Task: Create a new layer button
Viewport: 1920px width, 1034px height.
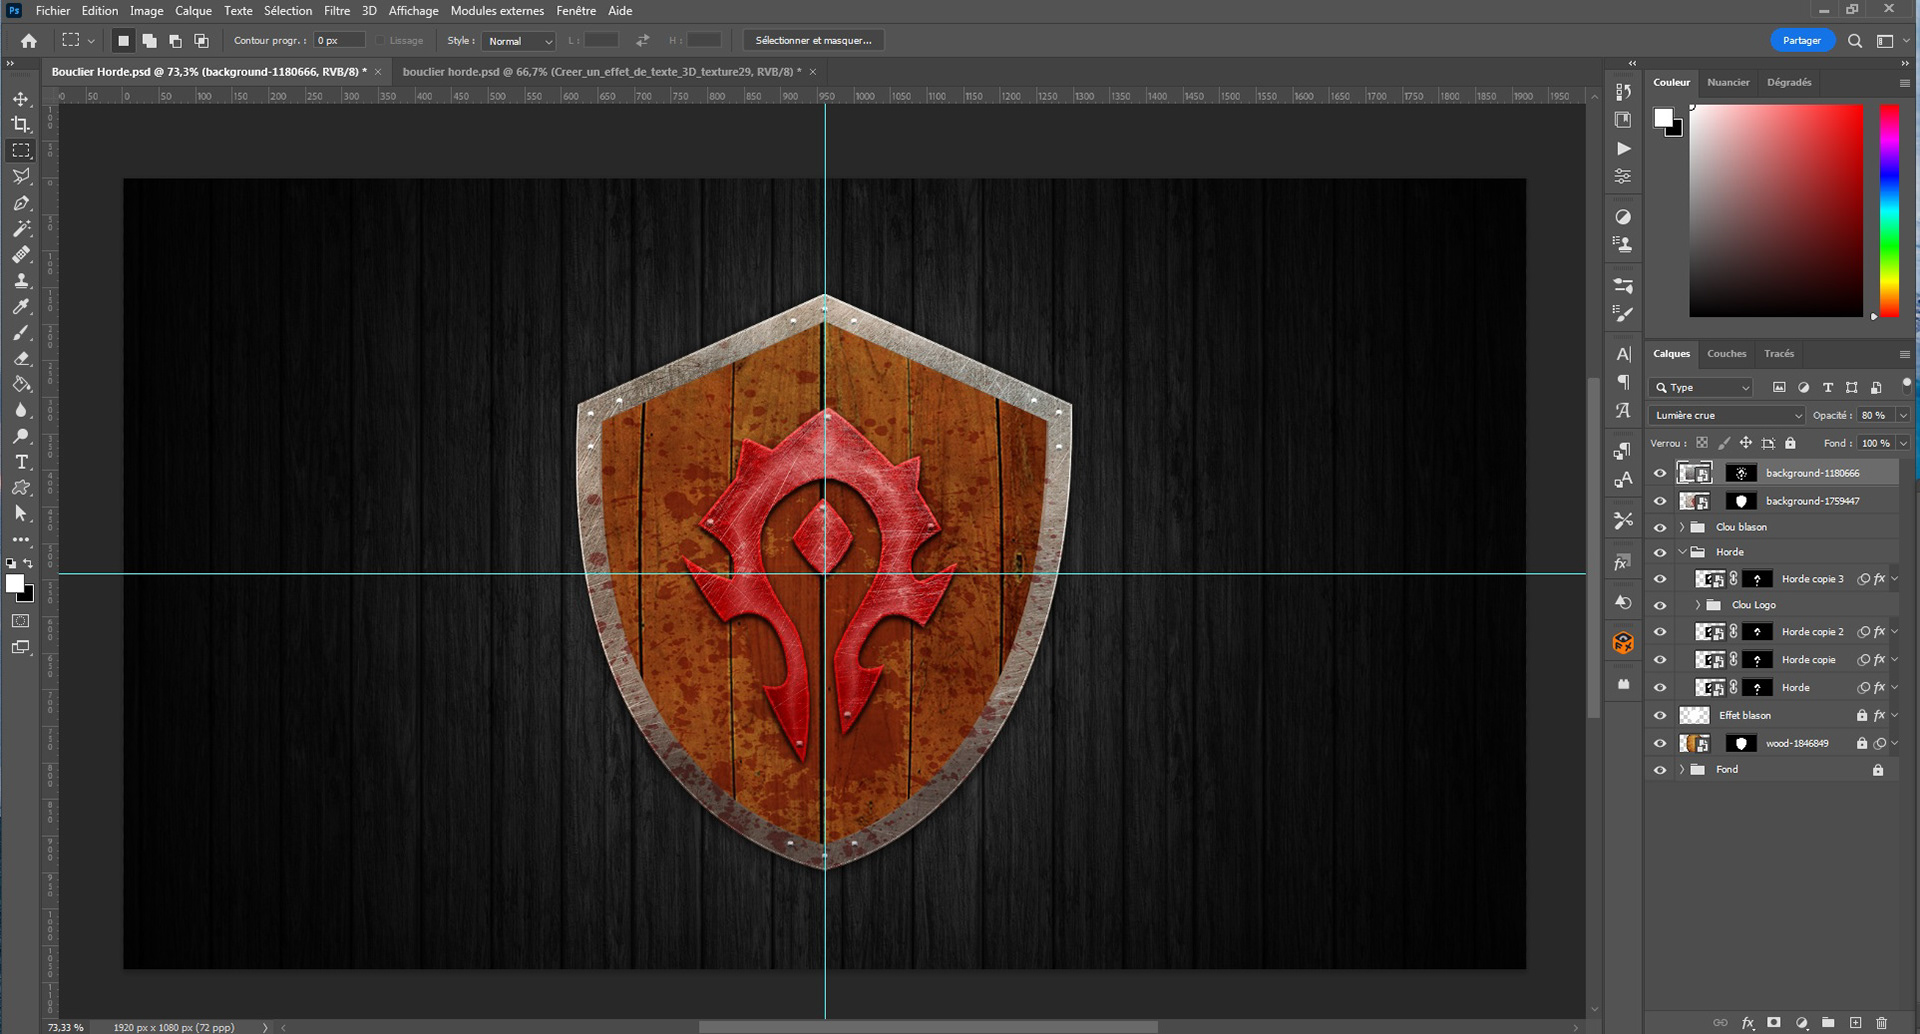Action: pos(1855,1023)
